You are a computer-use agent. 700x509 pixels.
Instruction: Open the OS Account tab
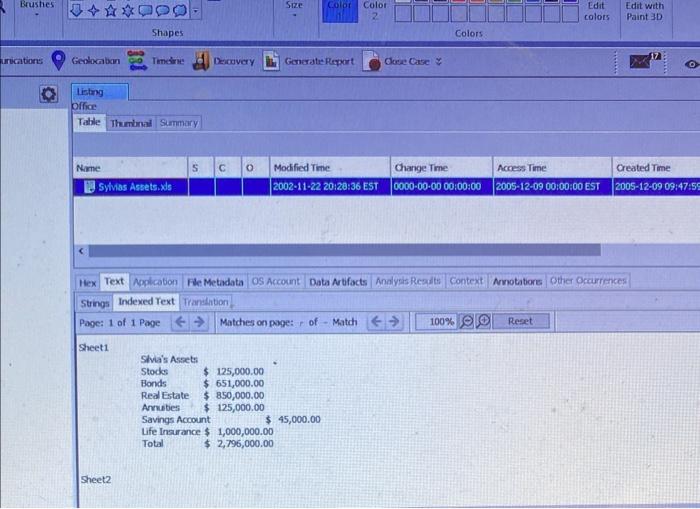pos(275,282)
